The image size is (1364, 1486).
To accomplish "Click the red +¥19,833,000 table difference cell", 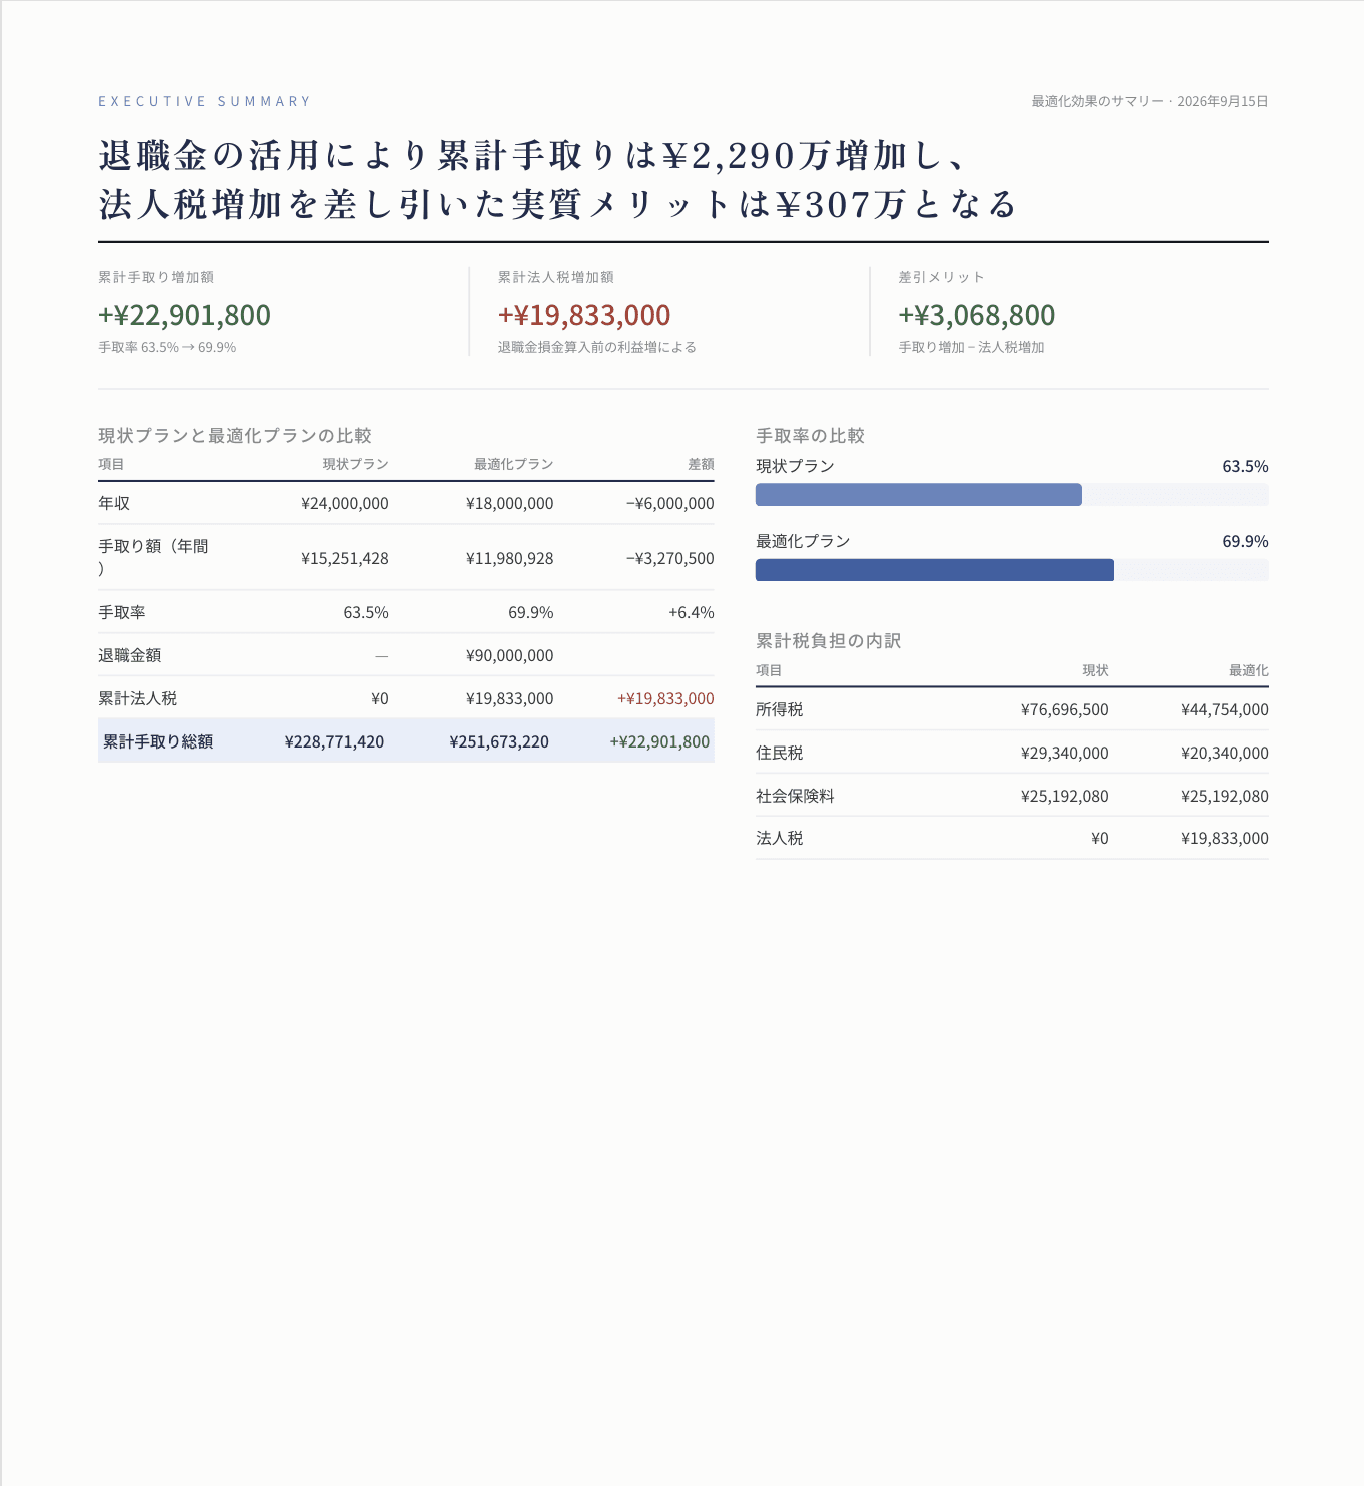I will 666,698.
